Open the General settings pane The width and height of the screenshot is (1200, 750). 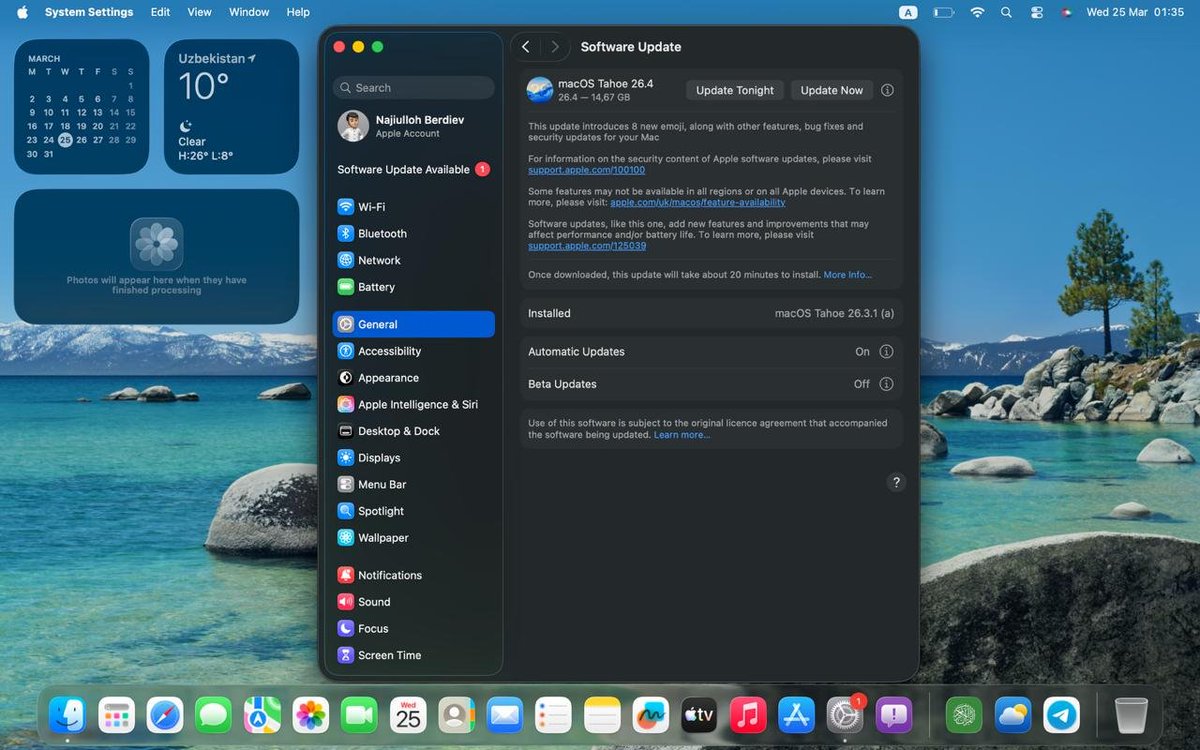[413, 324]
